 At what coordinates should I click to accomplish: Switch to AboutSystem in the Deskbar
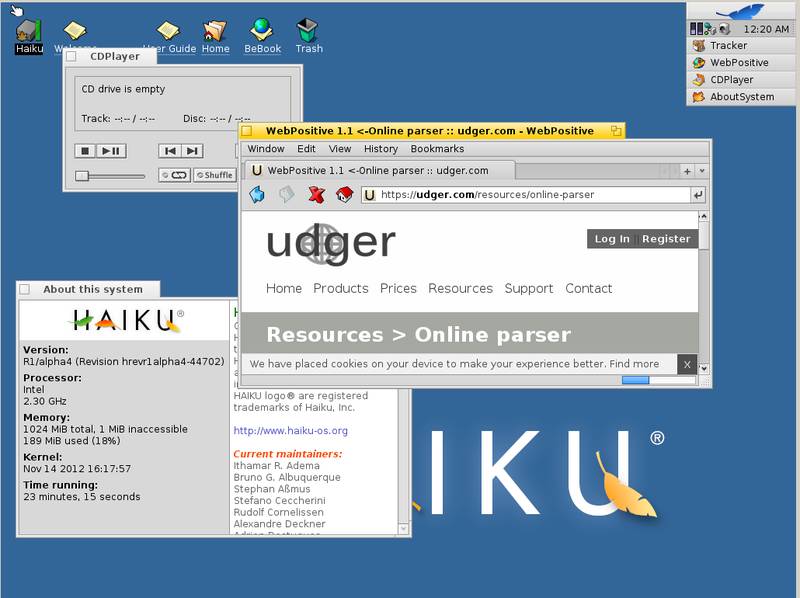coord(741,96)
